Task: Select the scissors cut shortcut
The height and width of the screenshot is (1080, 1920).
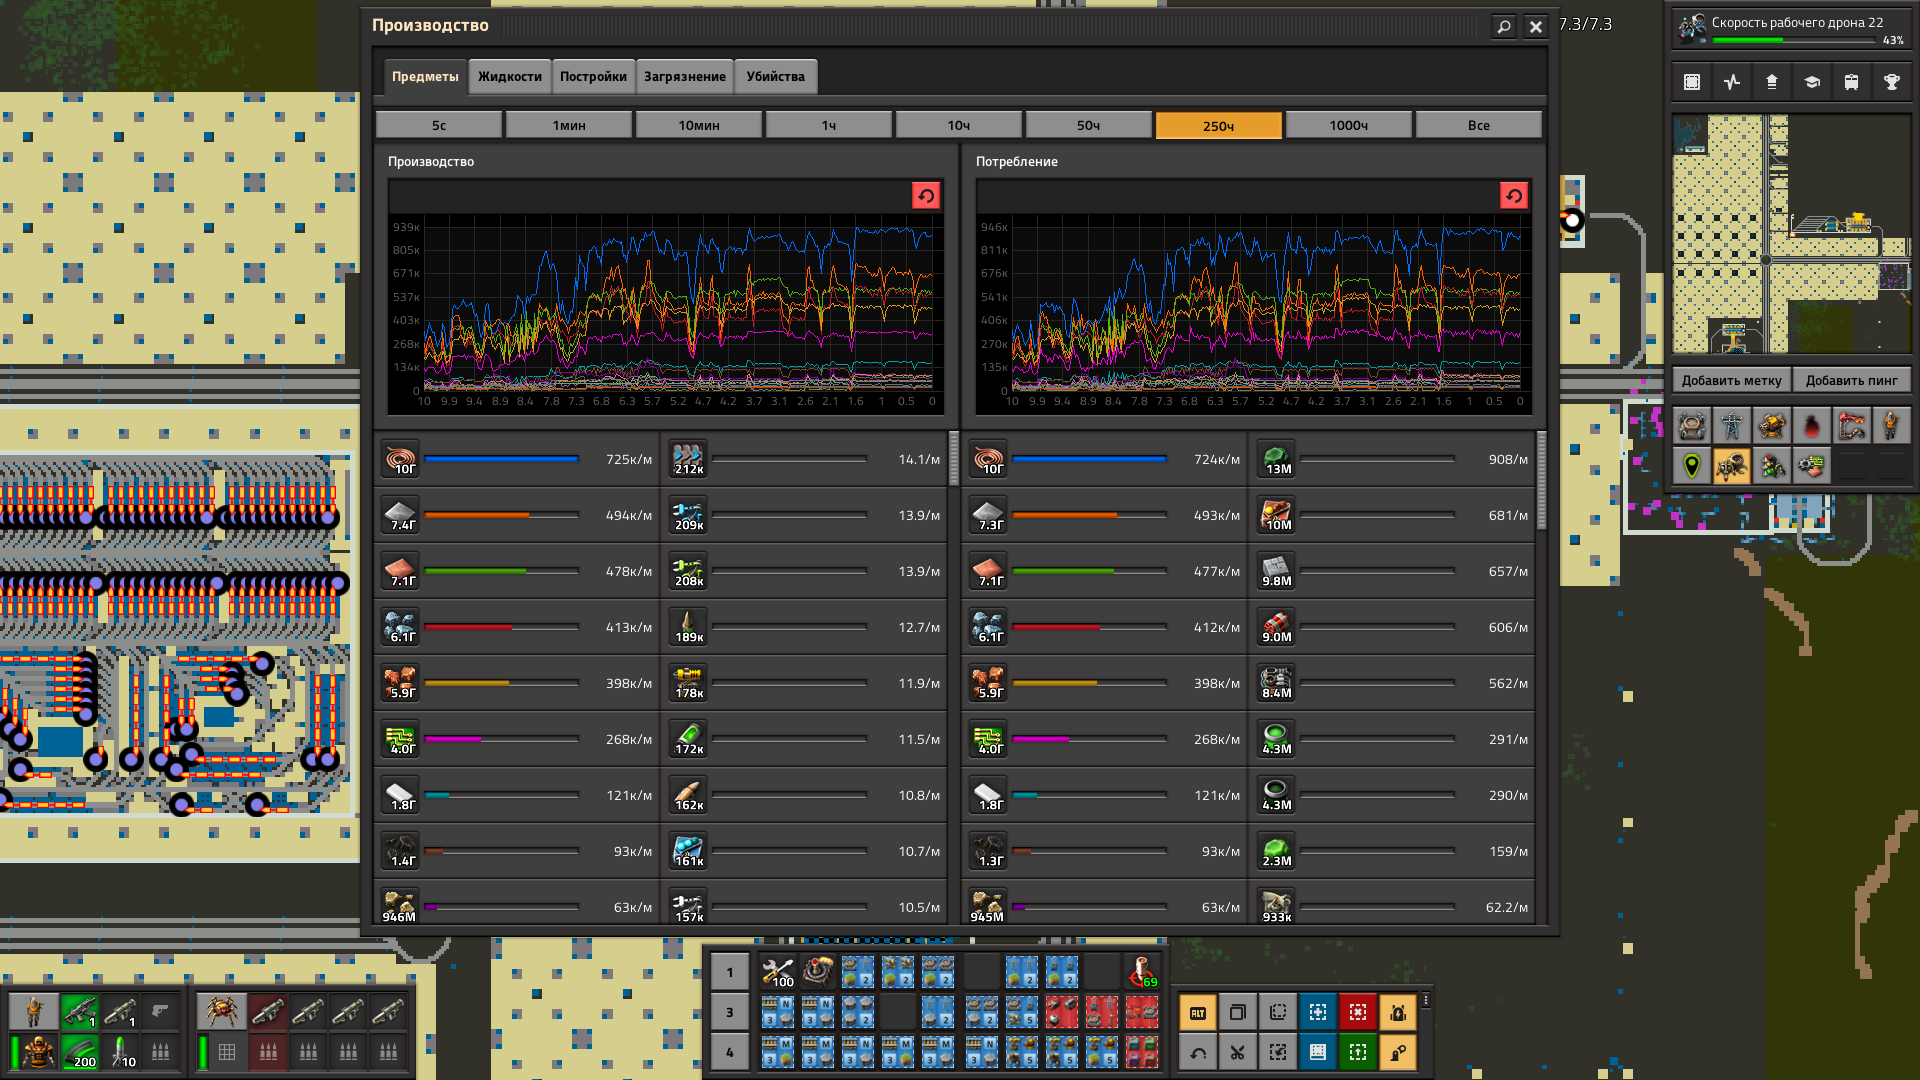Action: (1238, 1052)
